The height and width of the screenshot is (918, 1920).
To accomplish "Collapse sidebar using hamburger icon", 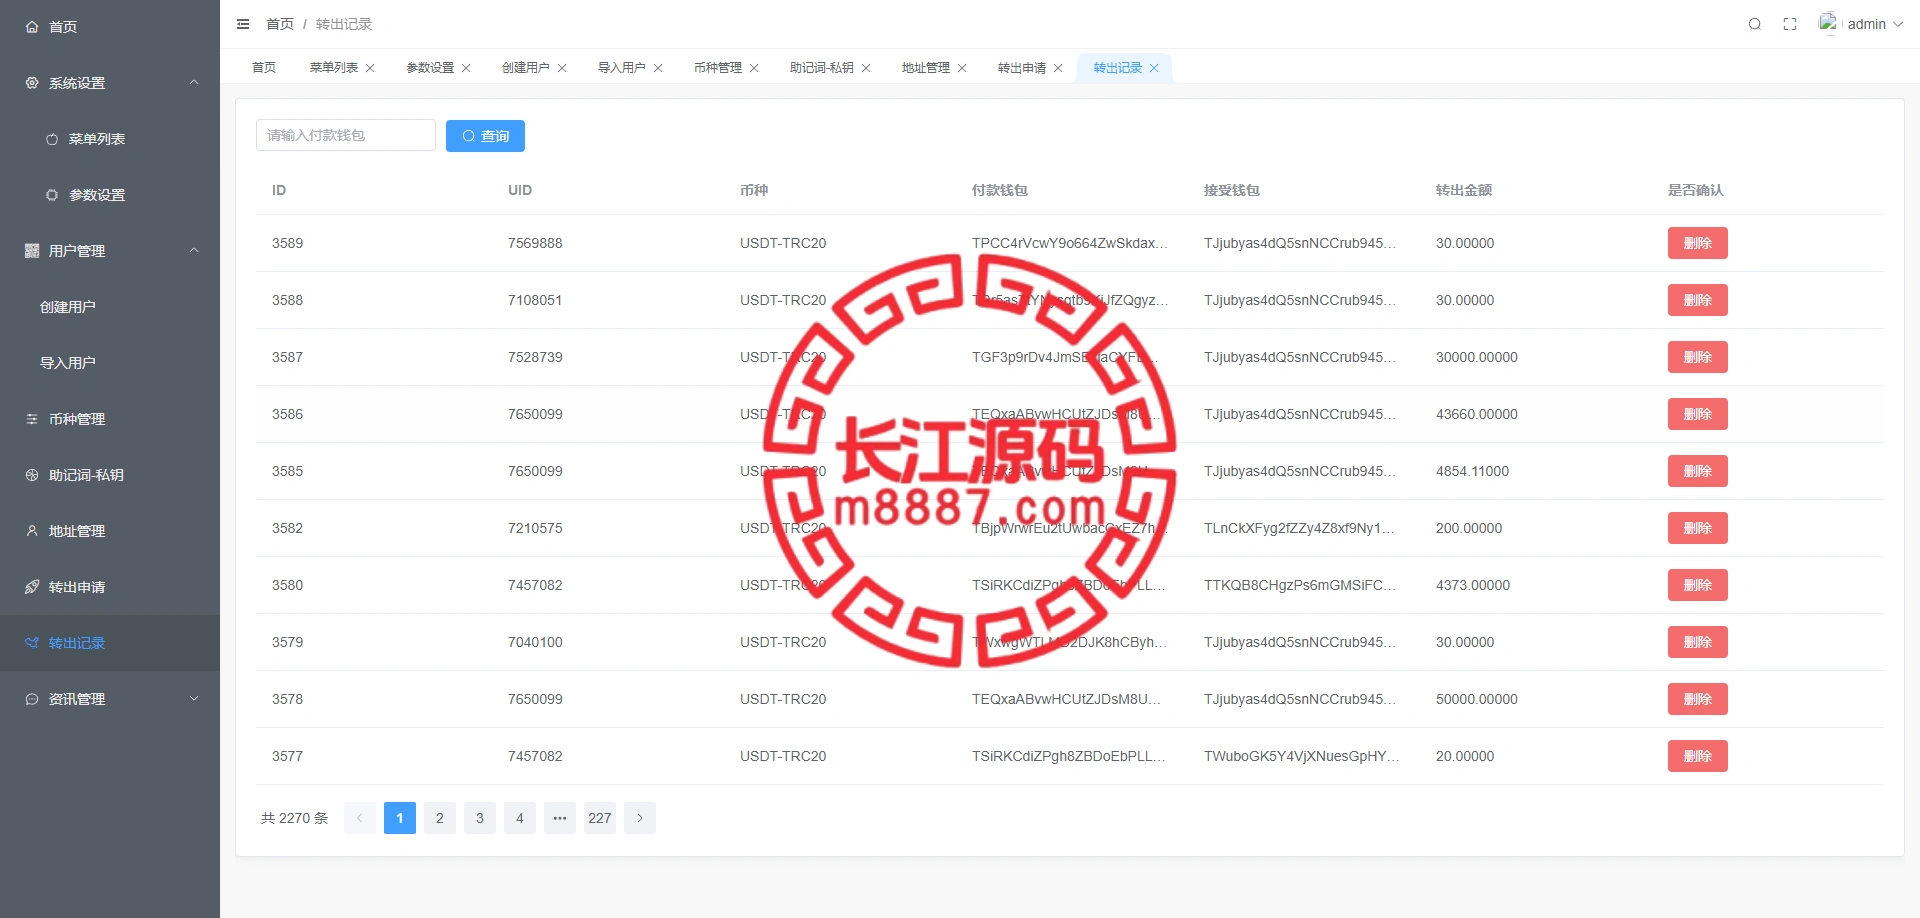I will pyautogui.click(x=243, y=24).
